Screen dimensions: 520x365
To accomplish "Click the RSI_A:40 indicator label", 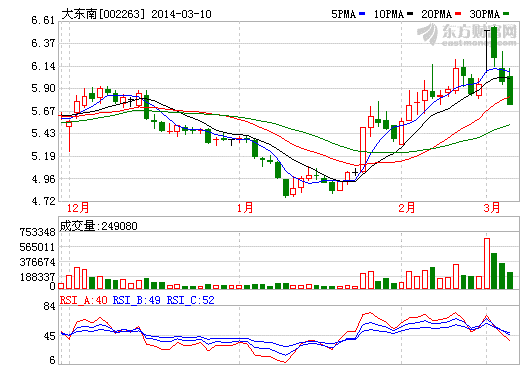I will [84, 300].
